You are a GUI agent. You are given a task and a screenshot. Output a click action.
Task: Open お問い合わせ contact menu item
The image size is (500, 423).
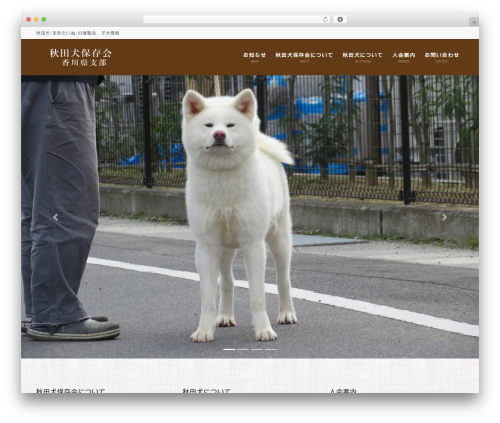442,57
